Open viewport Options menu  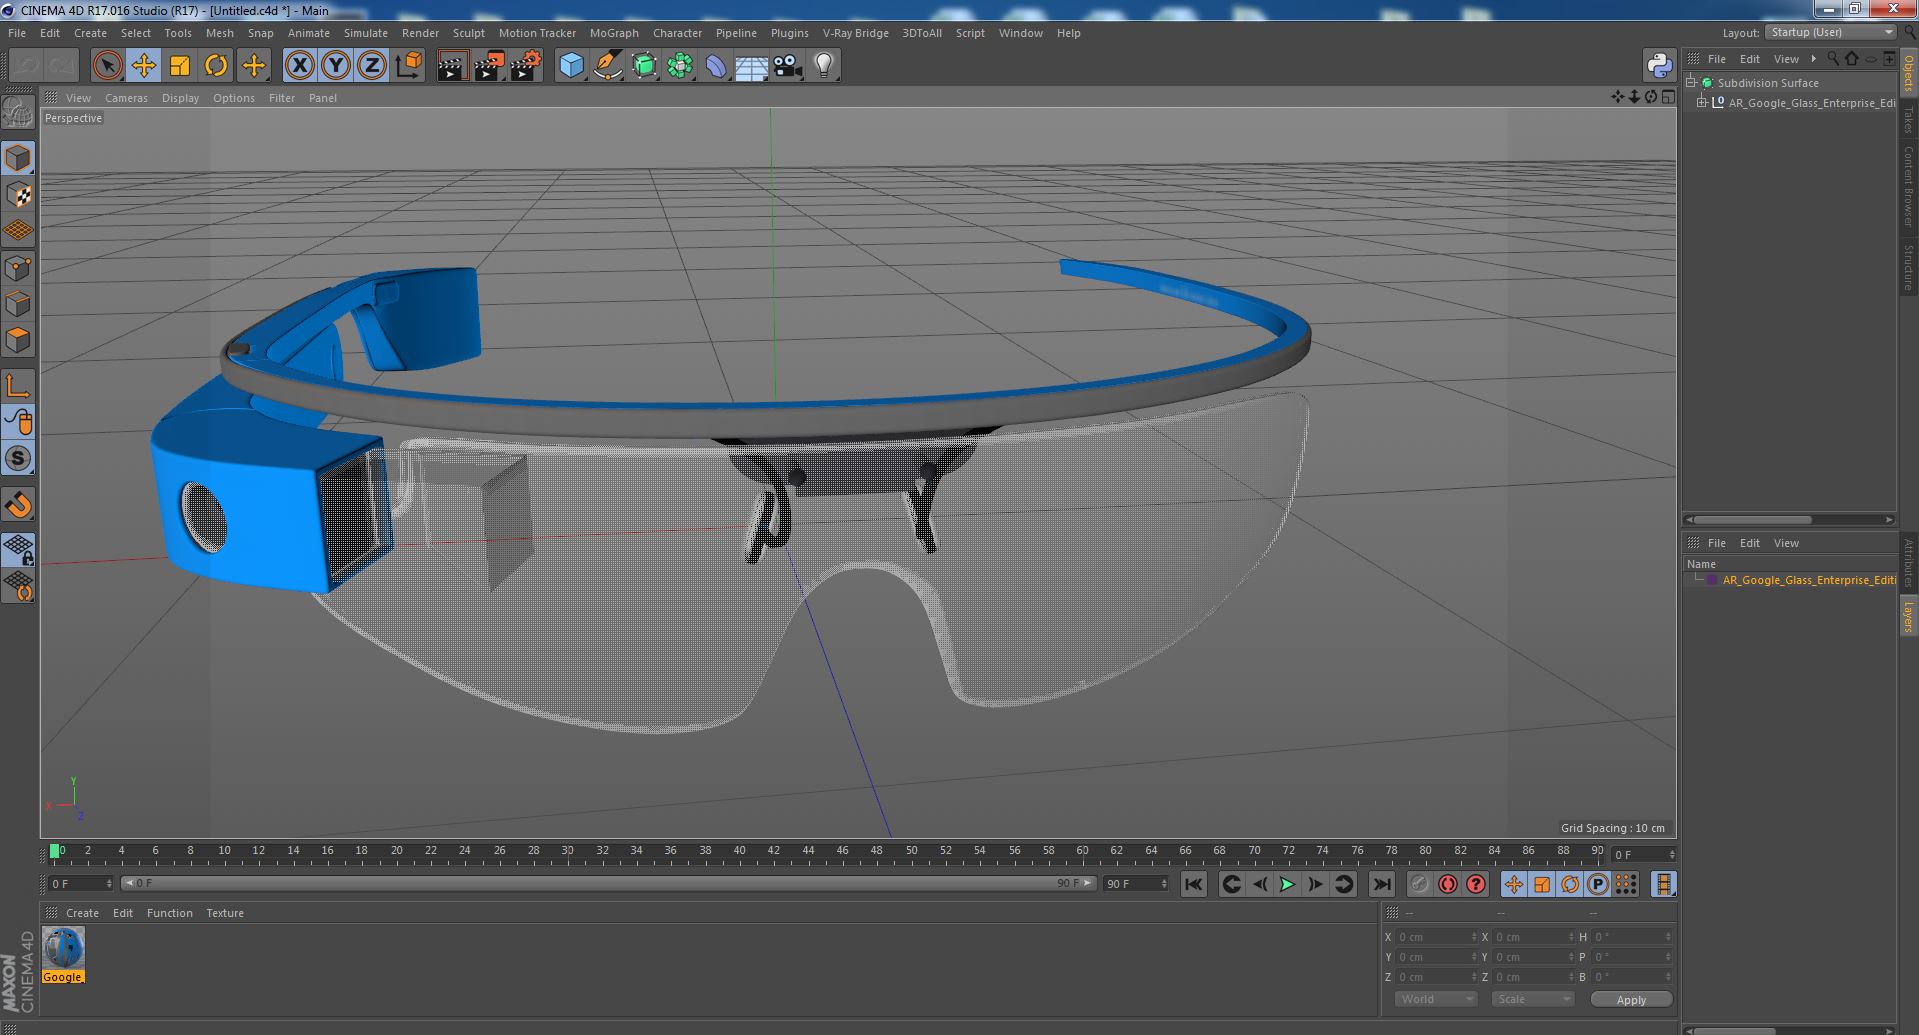[x=234, y=98]
